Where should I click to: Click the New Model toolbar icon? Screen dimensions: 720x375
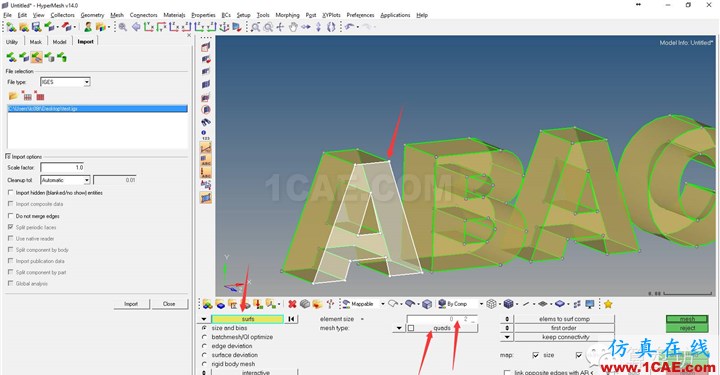coord(11,27)
